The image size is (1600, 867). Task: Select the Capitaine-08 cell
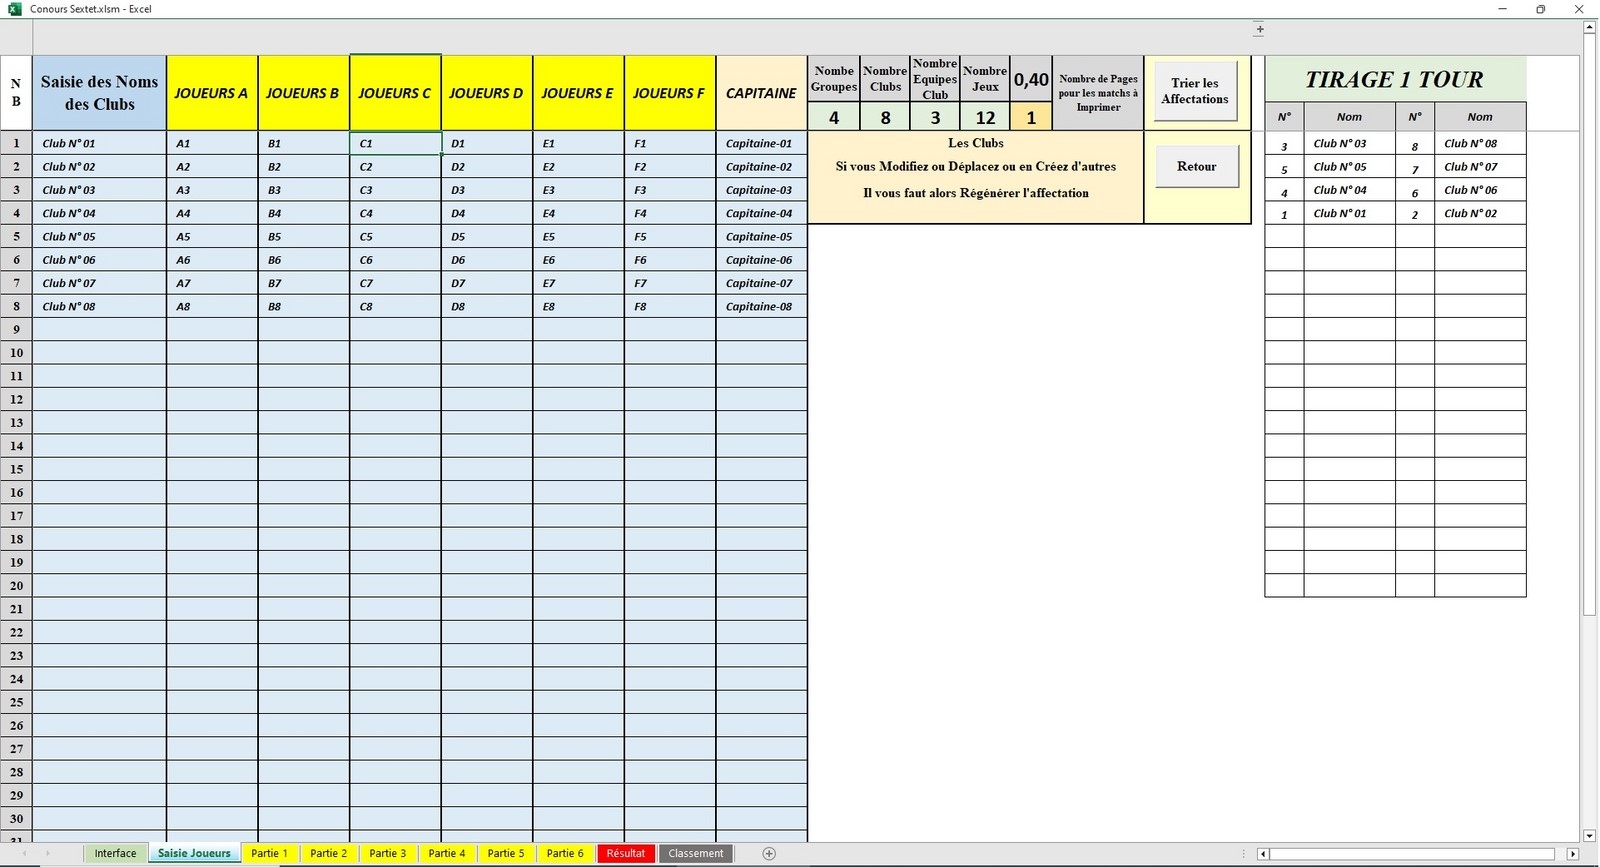(x=761, y=306)
